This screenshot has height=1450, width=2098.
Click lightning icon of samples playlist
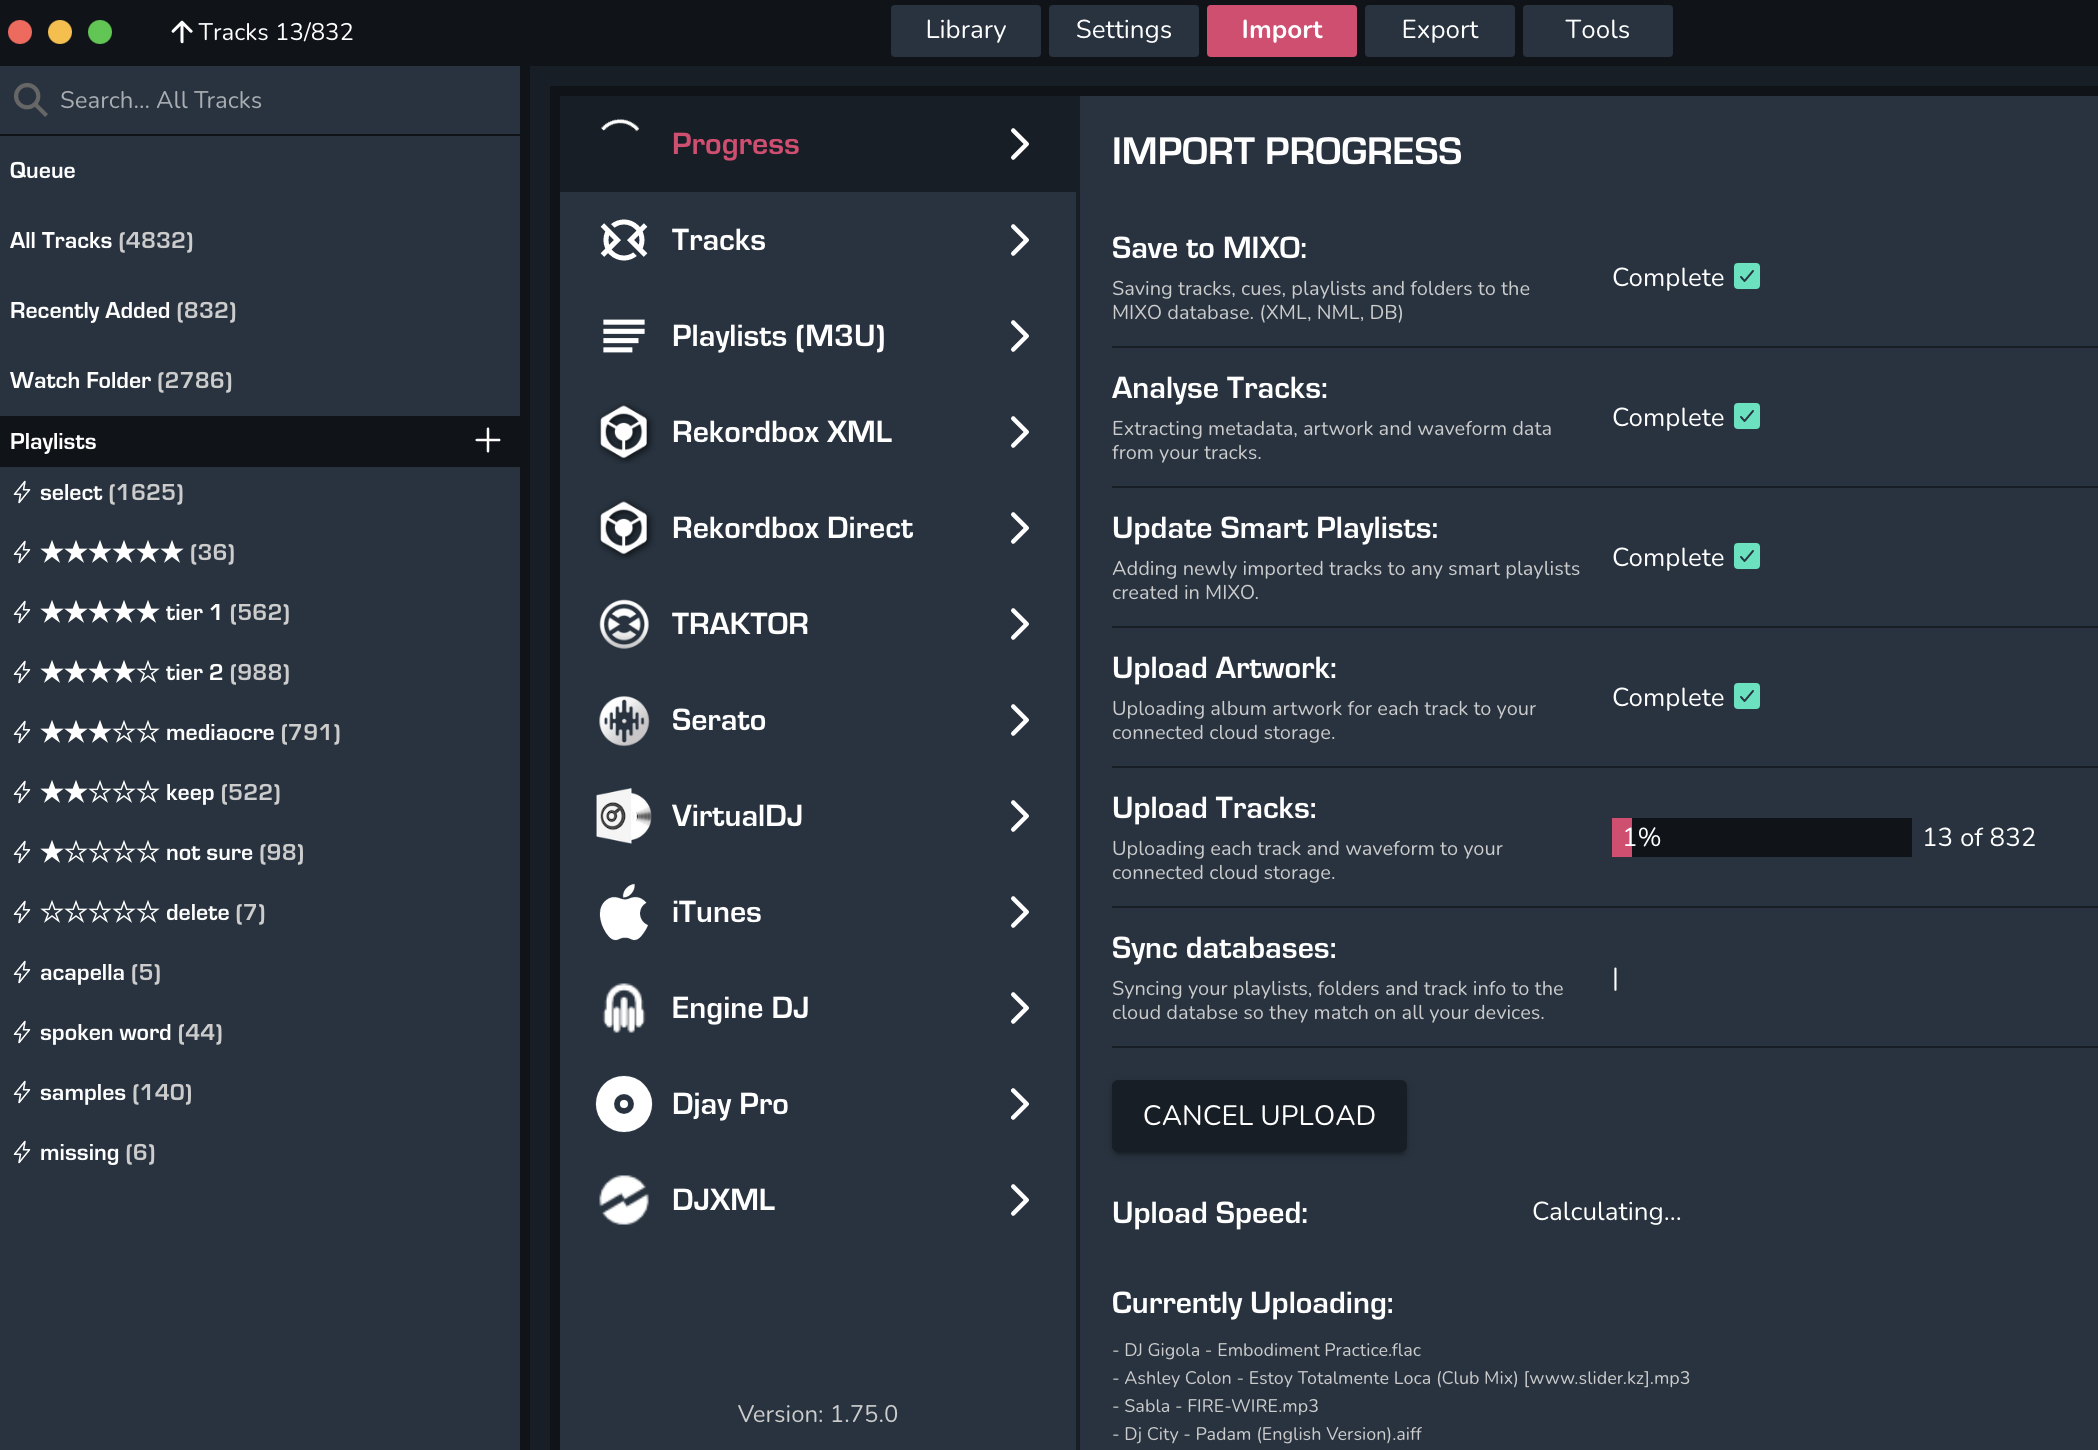click(x=22, y=1092)
